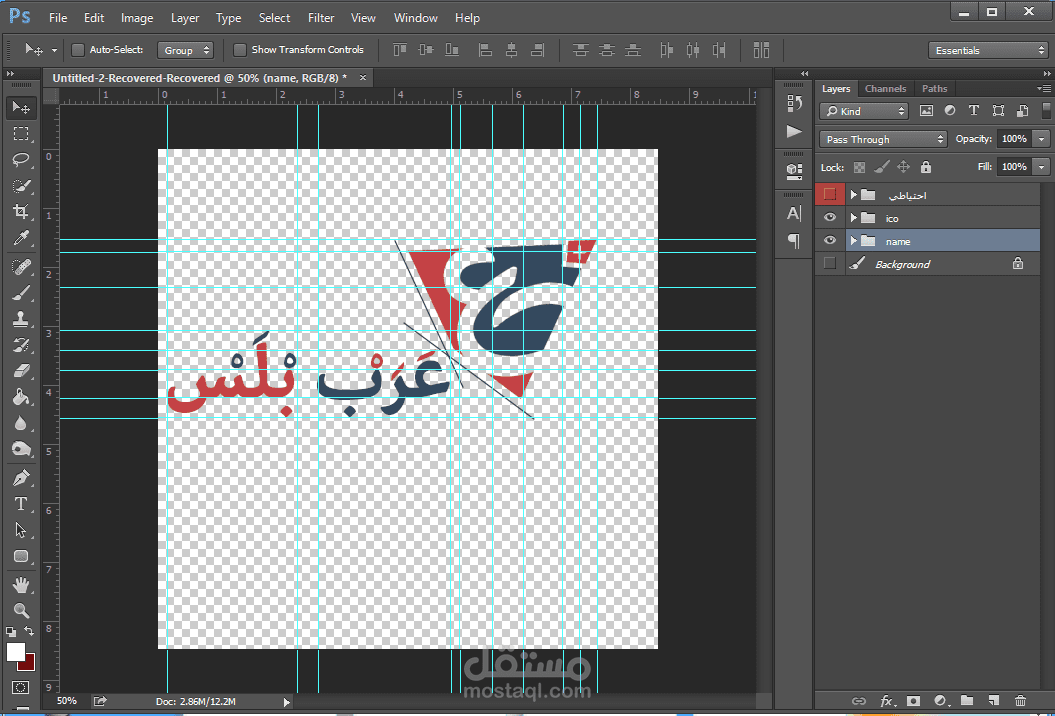Swap foreground and background colors icon

point(29,631)
